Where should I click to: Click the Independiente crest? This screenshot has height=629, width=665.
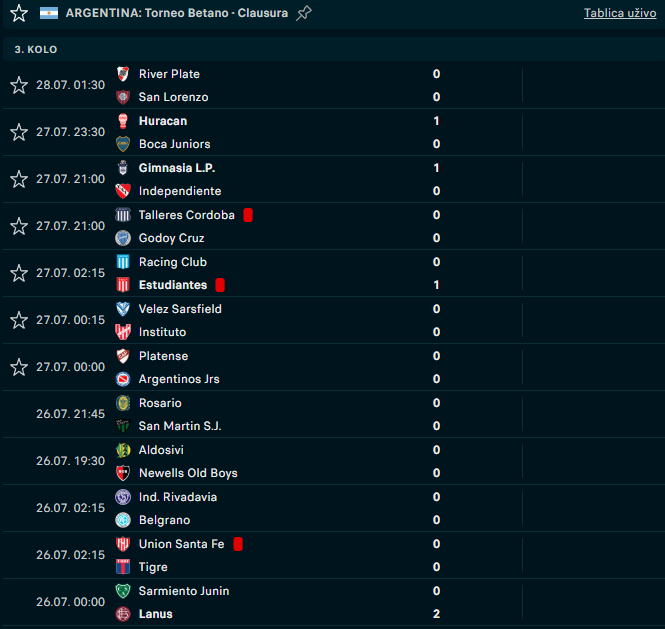[x=123, y=191]
